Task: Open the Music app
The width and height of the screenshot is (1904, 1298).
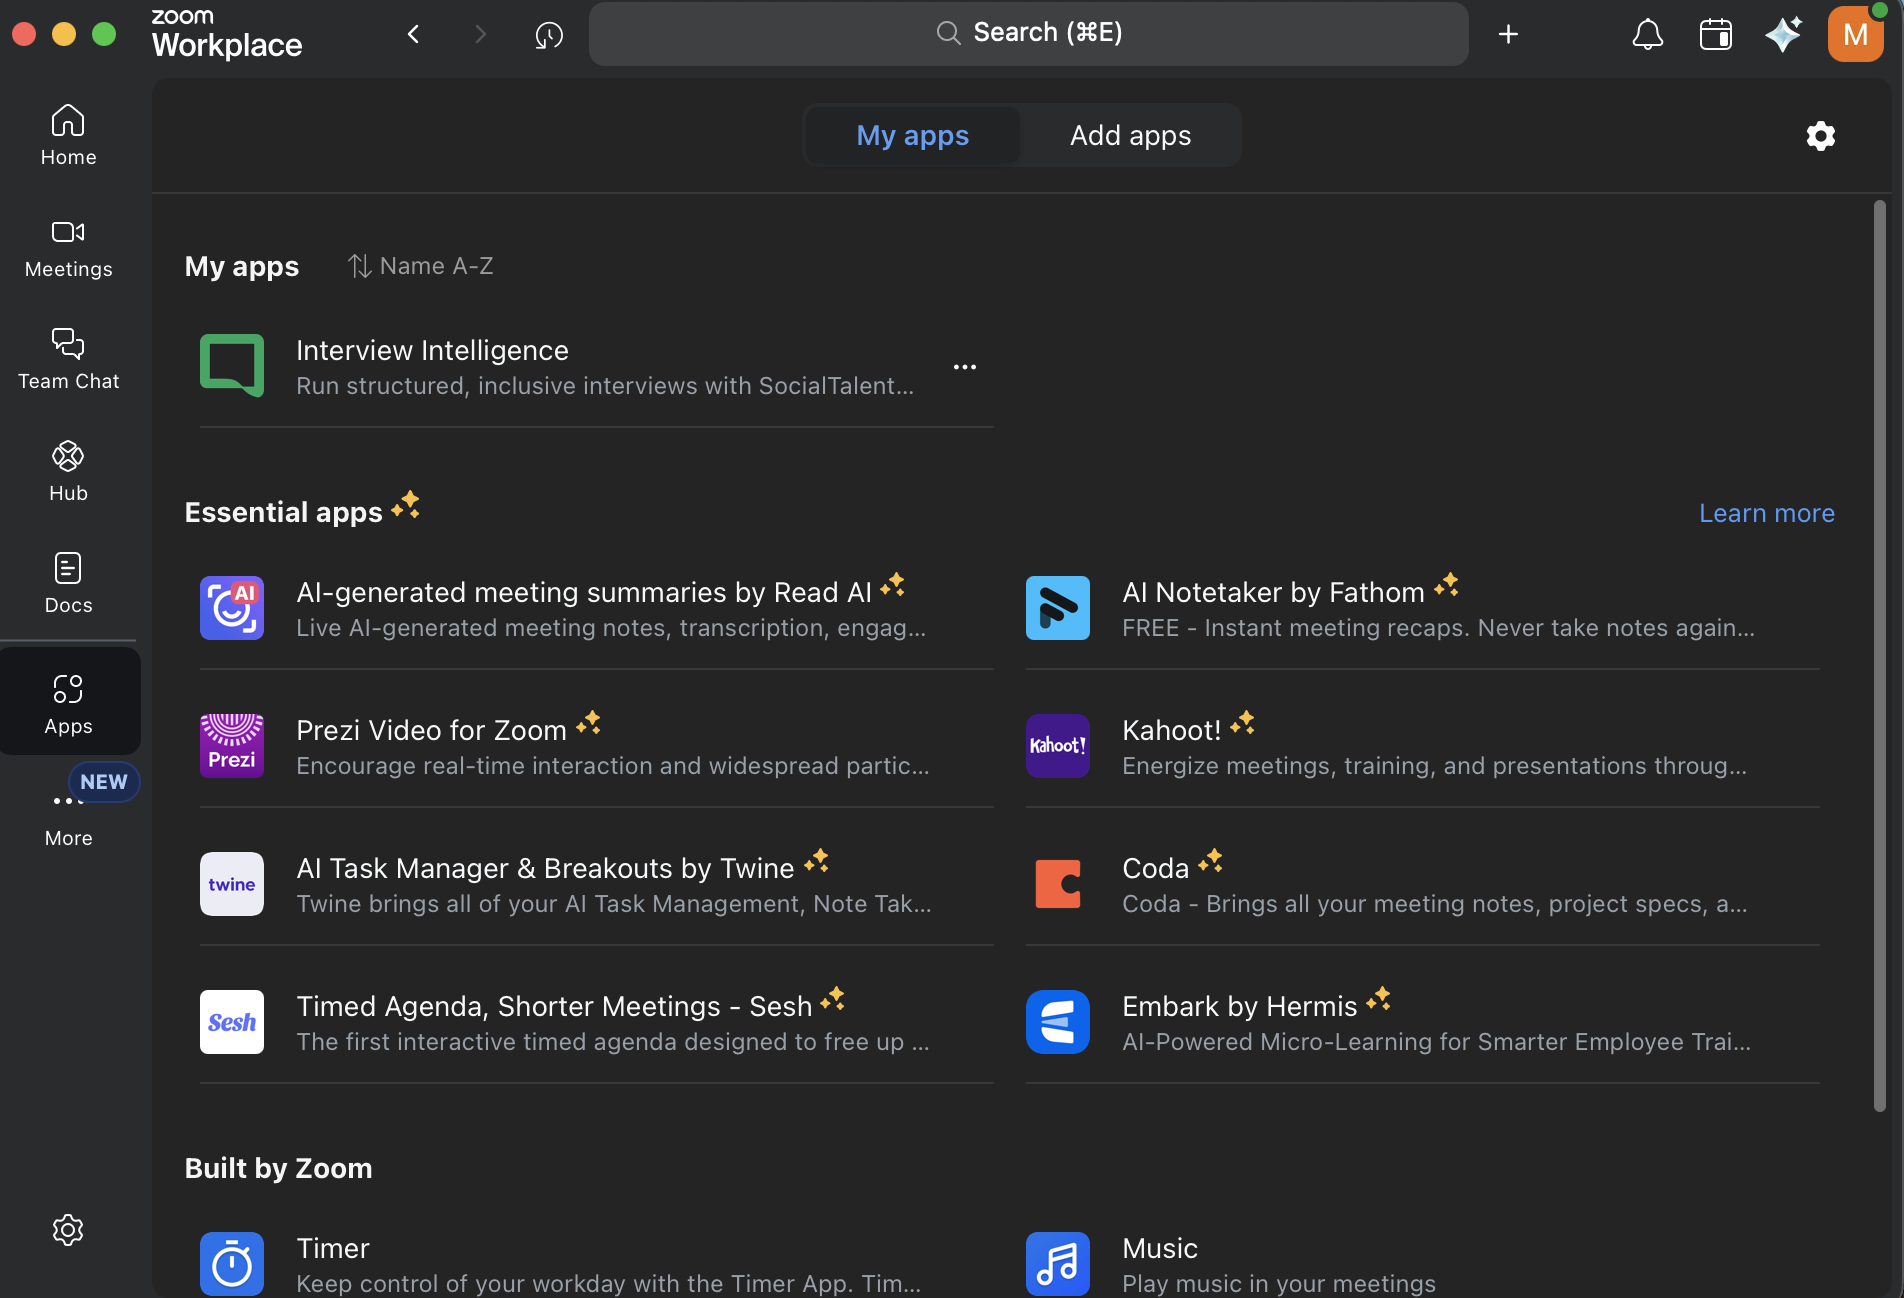Action: click(1159, 1248)
